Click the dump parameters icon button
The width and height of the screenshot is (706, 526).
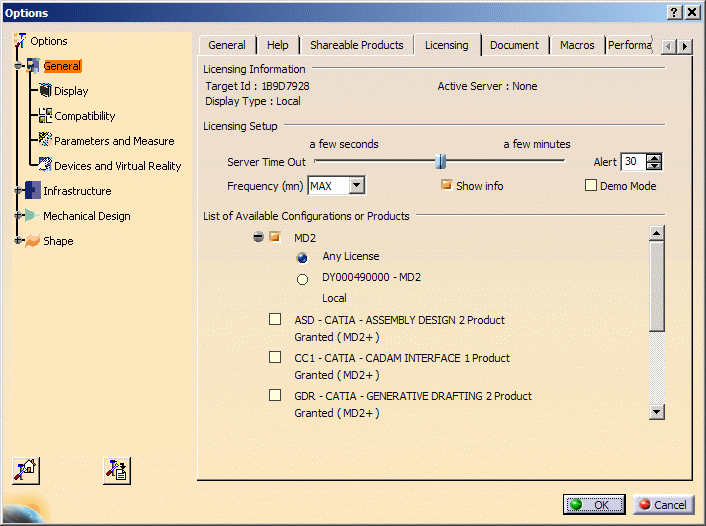point(117,471)
